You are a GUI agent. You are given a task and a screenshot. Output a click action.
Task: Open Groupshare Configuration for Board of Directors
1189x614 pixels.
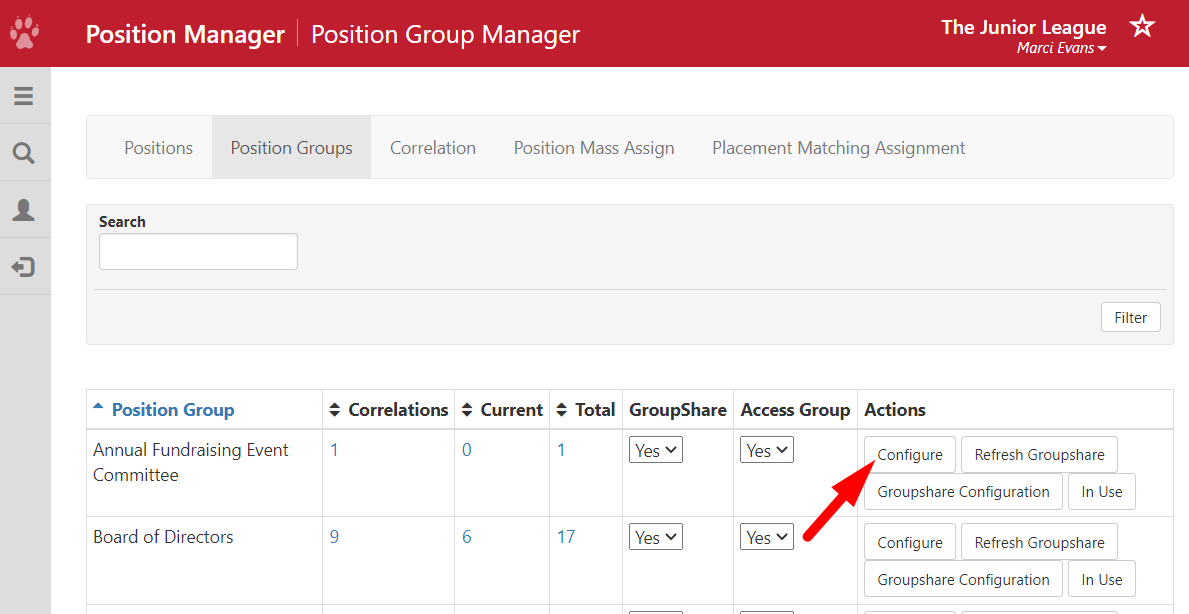[x=964, y=580]
